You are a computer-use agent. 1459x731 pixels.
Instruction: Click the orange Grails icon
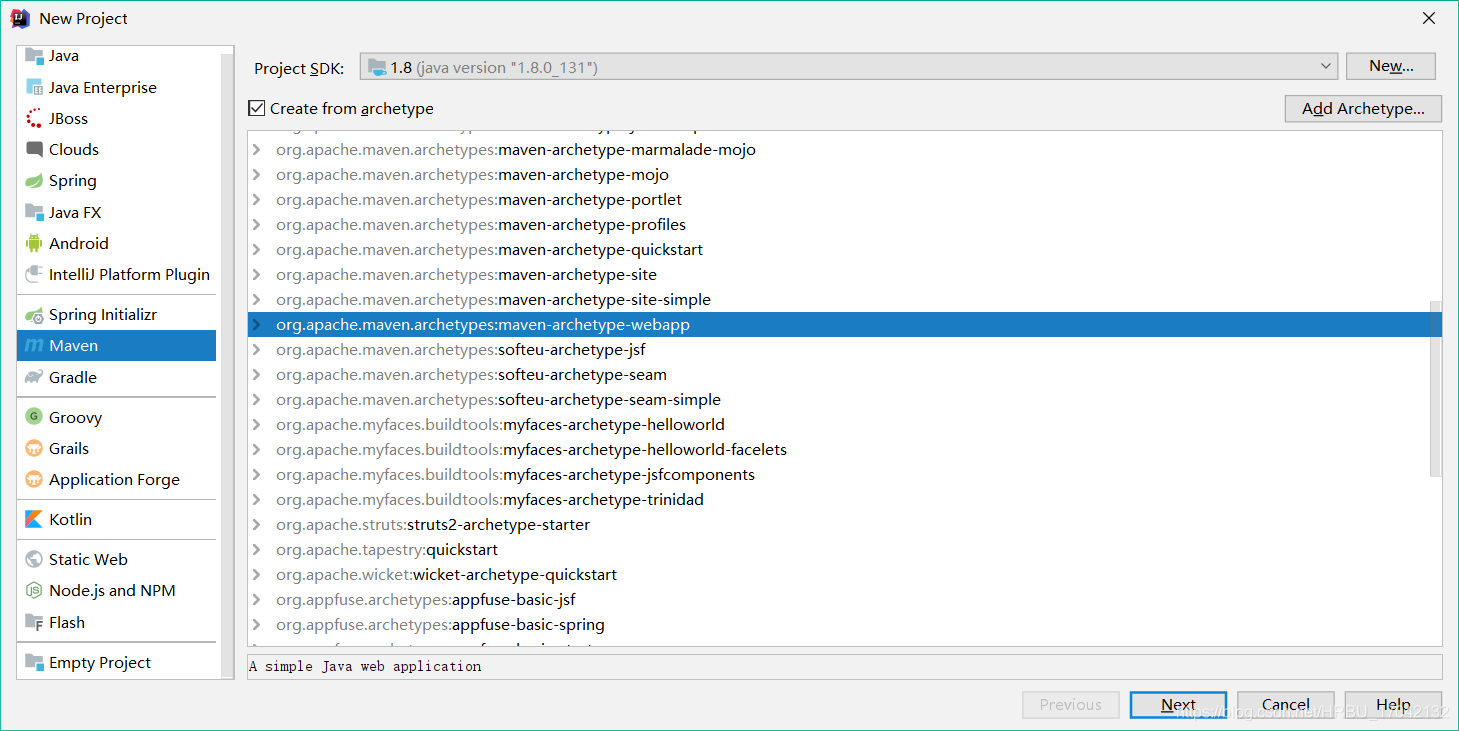coord(35,448)
